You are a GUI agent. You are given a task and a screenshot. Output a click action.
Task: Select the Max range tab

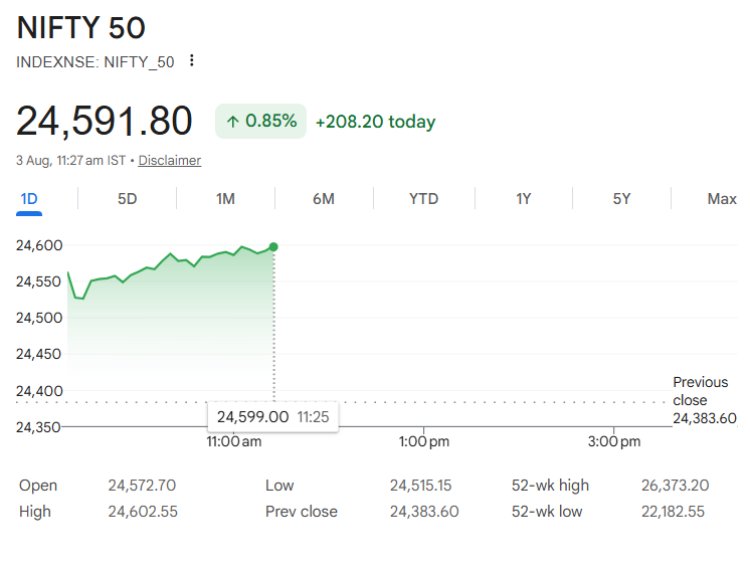(x=722, y=199)
